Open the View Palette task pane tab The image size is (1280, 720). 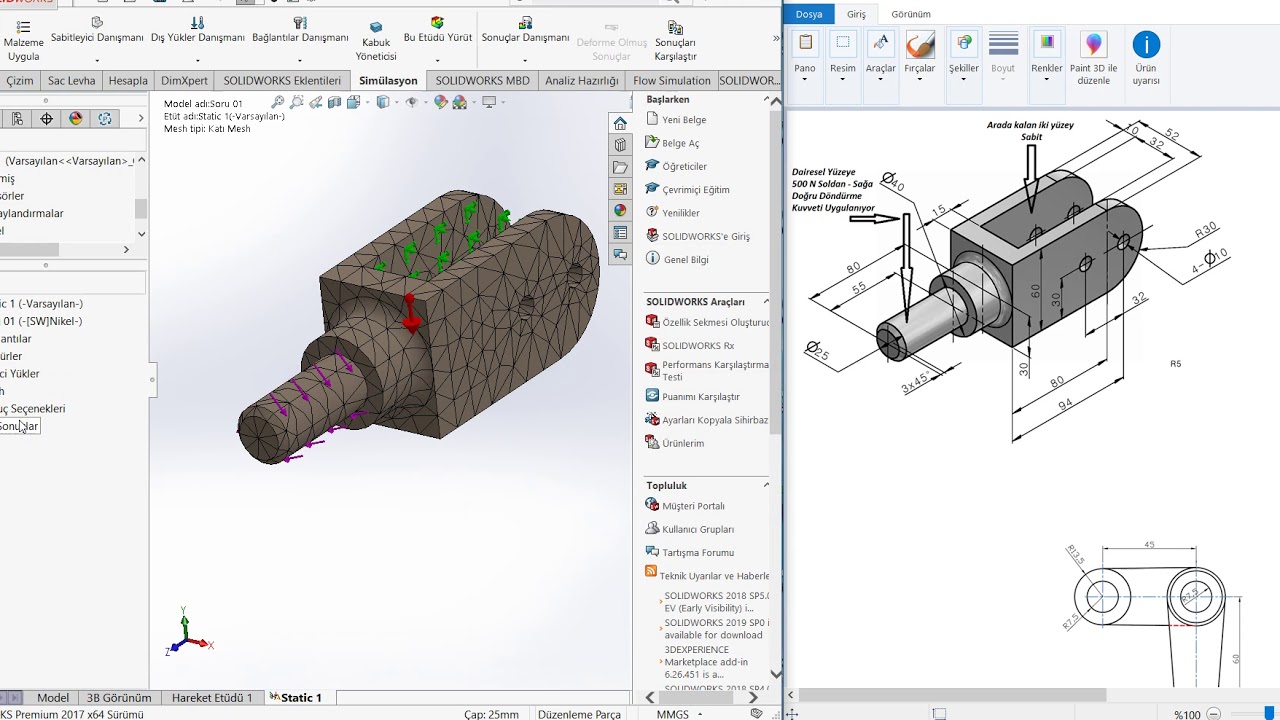pyautogui.click(x=620, y=189)
